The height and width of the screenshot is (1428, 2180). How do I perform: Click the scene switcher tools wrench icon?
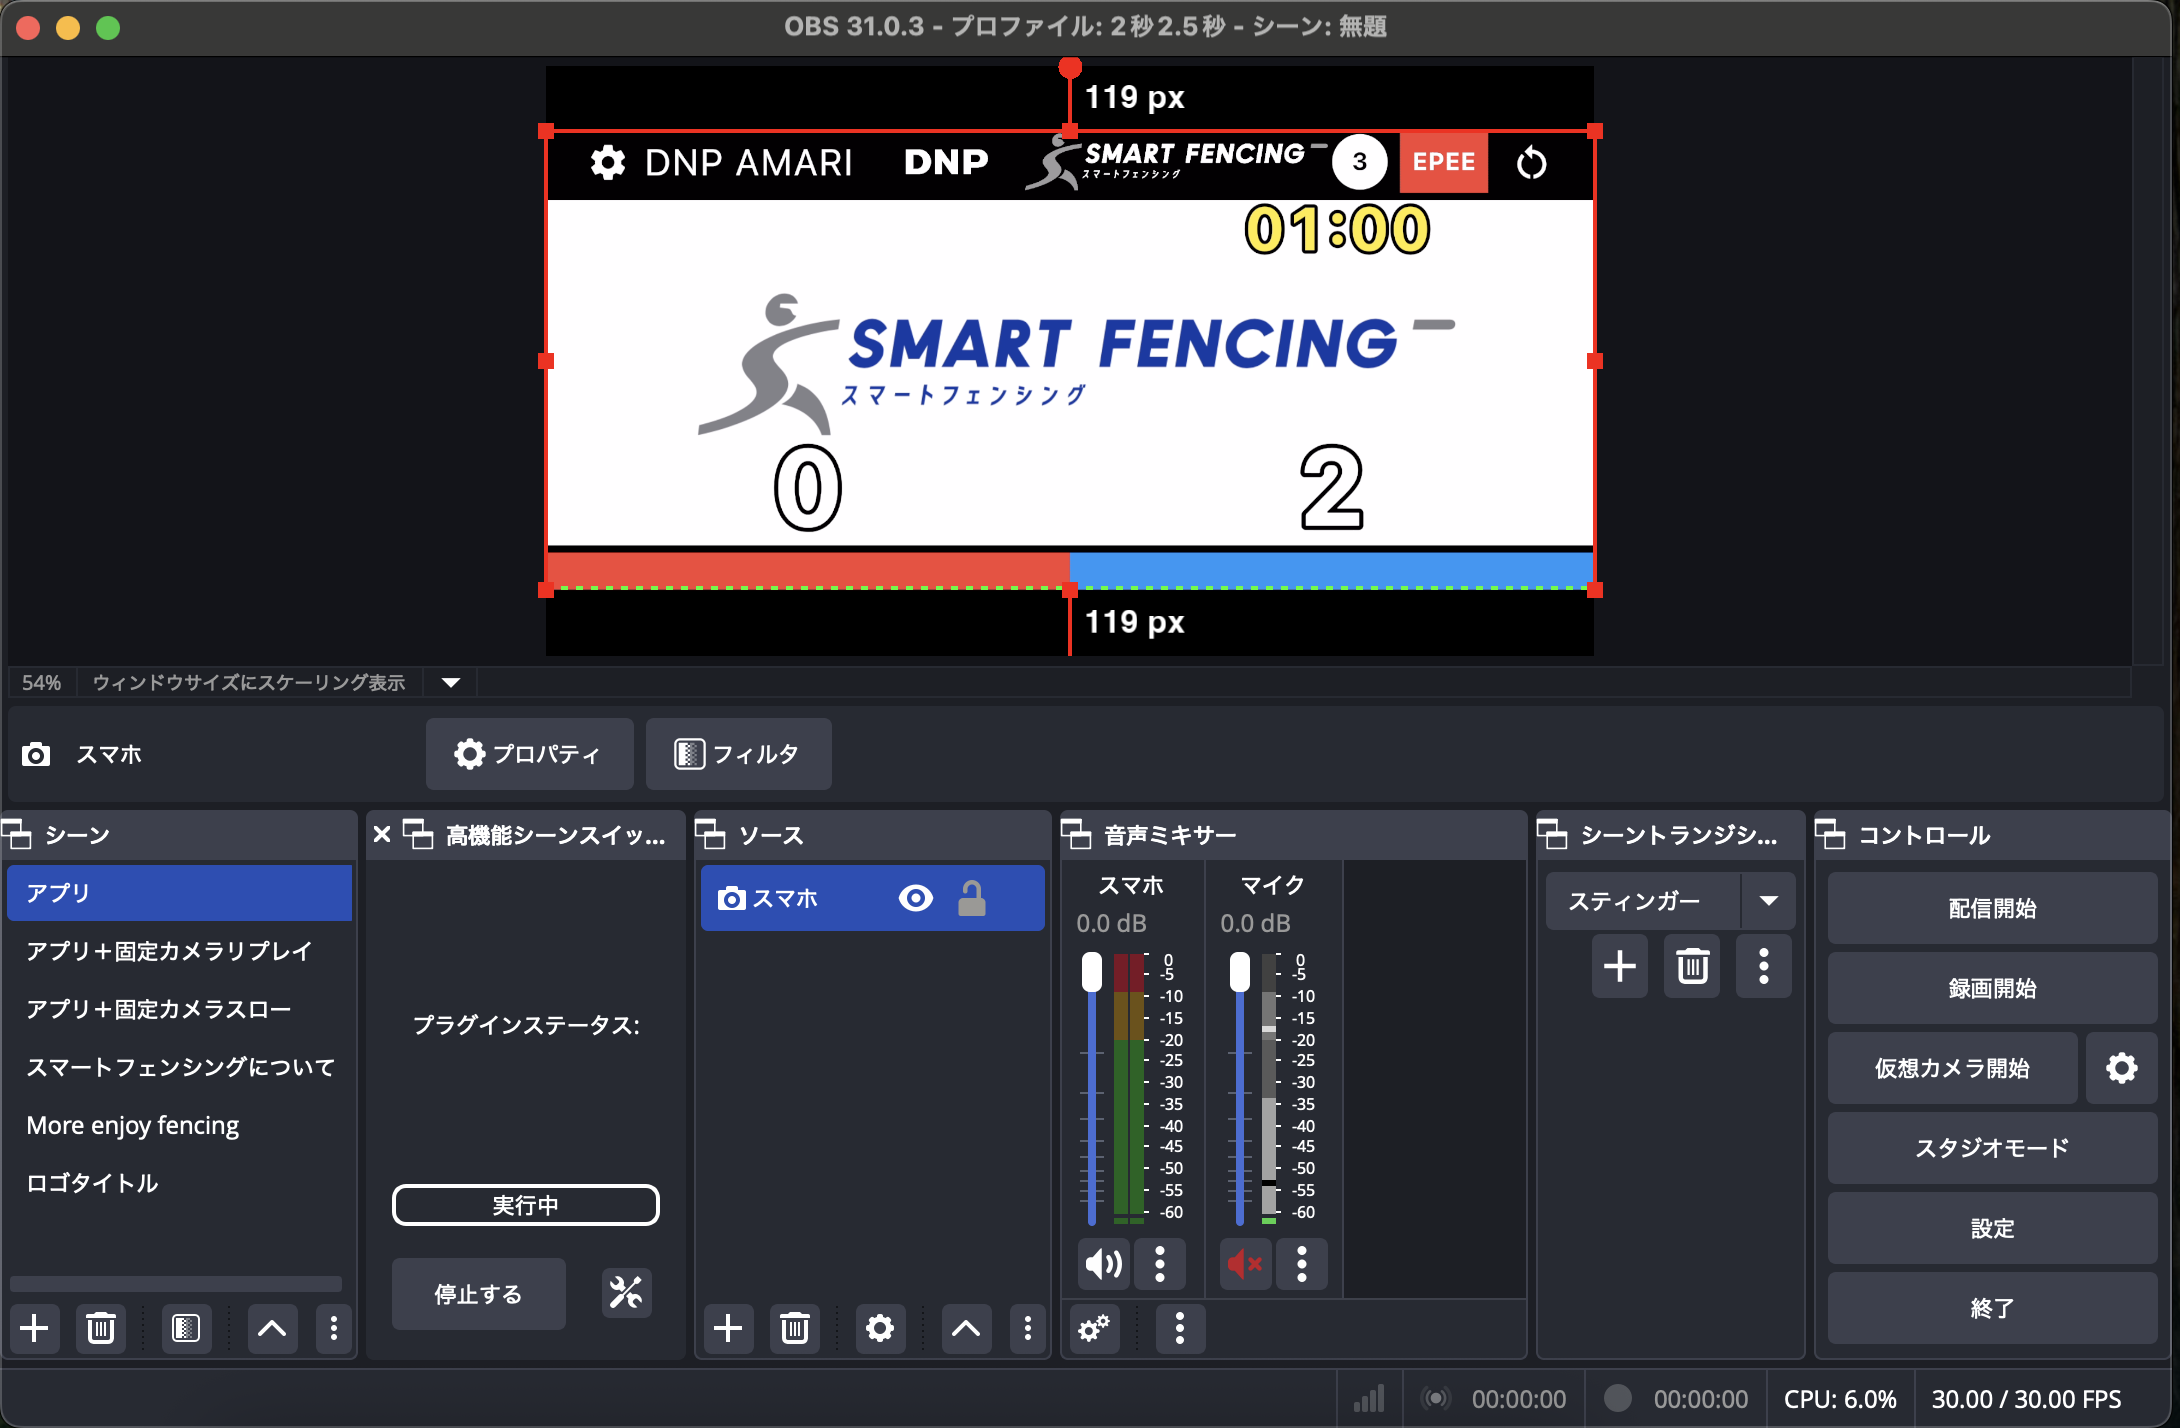point(626,1292)
